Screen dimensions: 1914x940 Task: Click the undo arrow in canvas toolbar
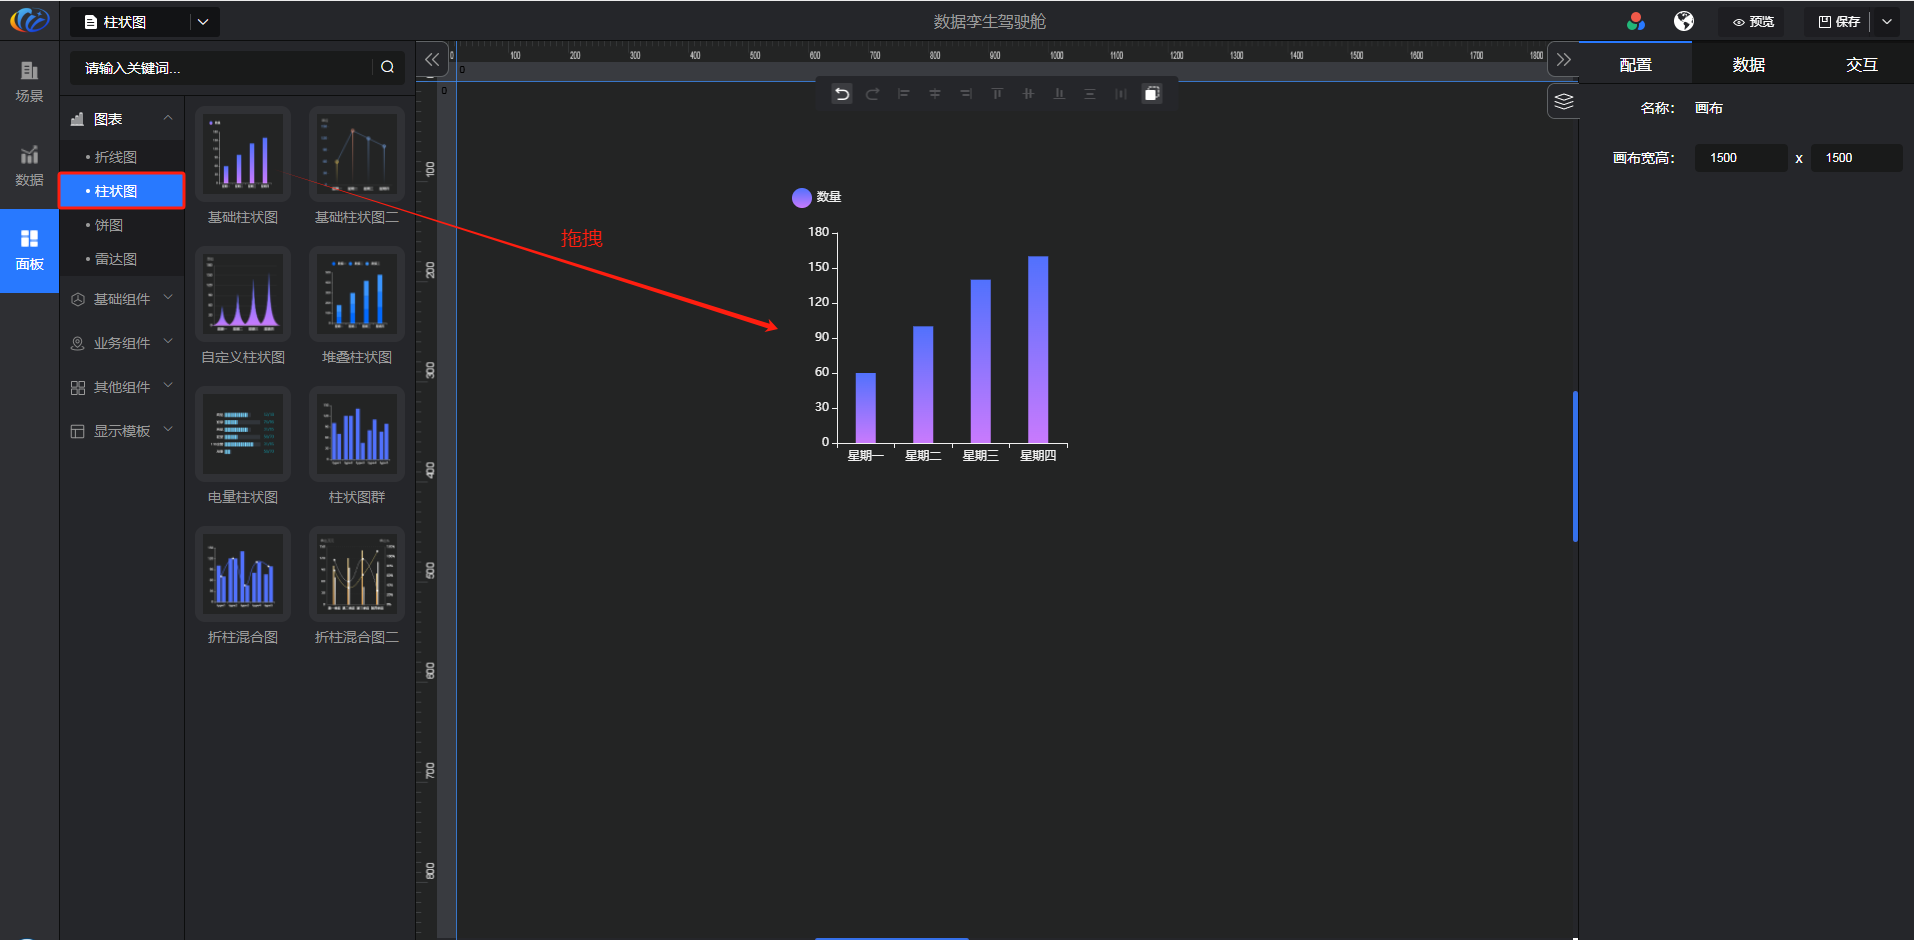(842, 94)
